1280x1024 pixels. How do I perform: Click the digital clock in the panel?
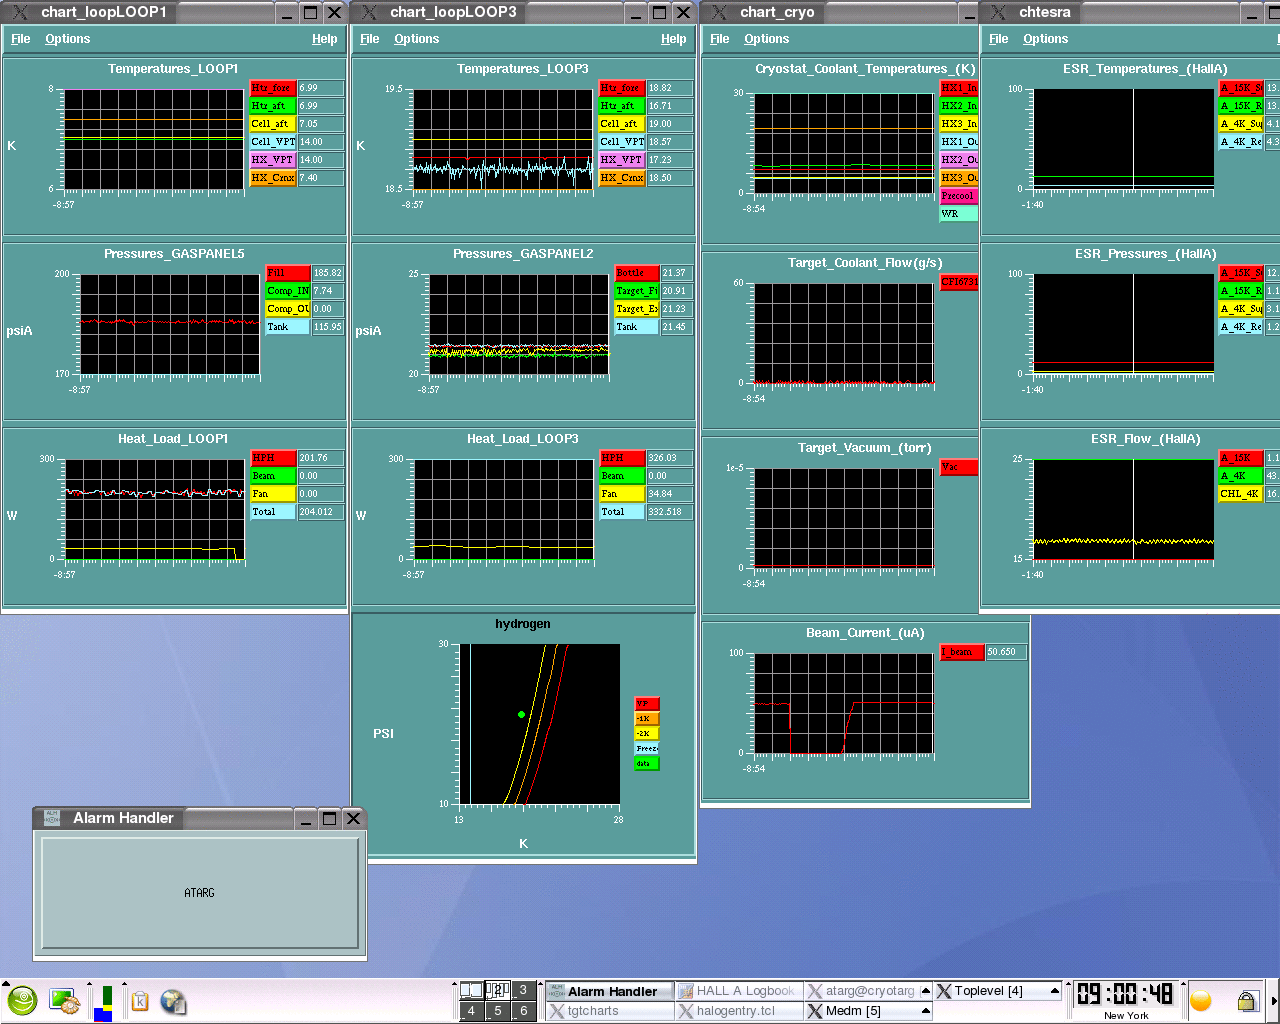pos(1125,994)
